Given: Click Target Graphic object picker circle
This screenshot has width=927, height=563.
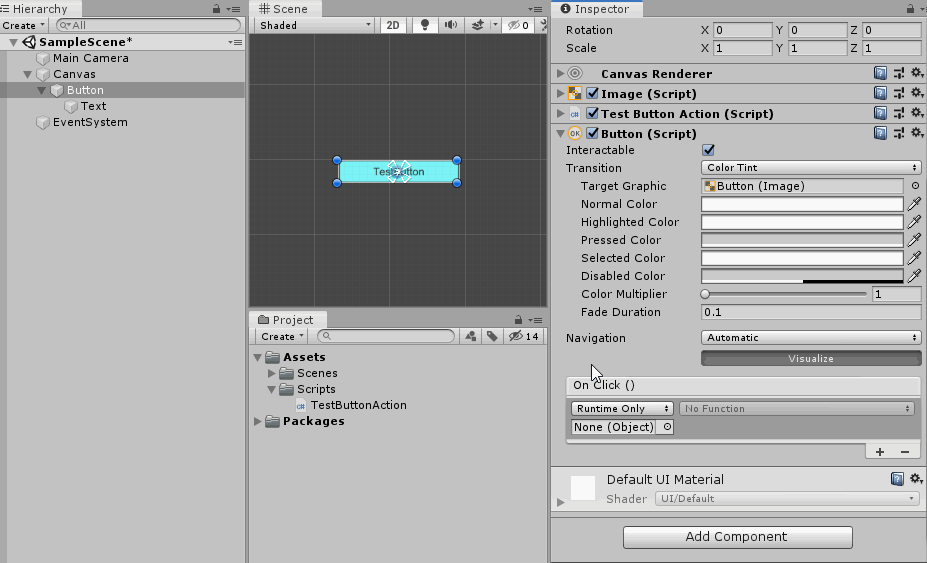Looking at the screenshot, I should pyautogui.click(x=915, y=186).
